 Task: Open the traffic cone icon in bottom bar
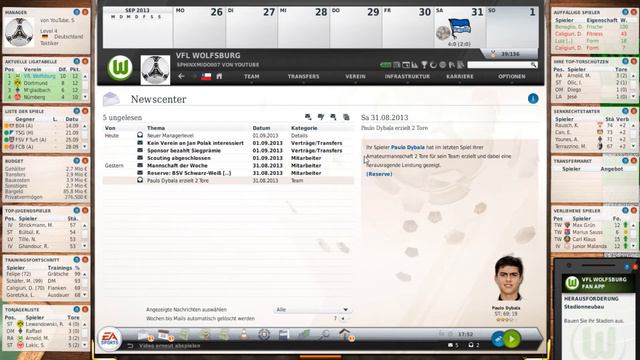(x=244, y=334)
